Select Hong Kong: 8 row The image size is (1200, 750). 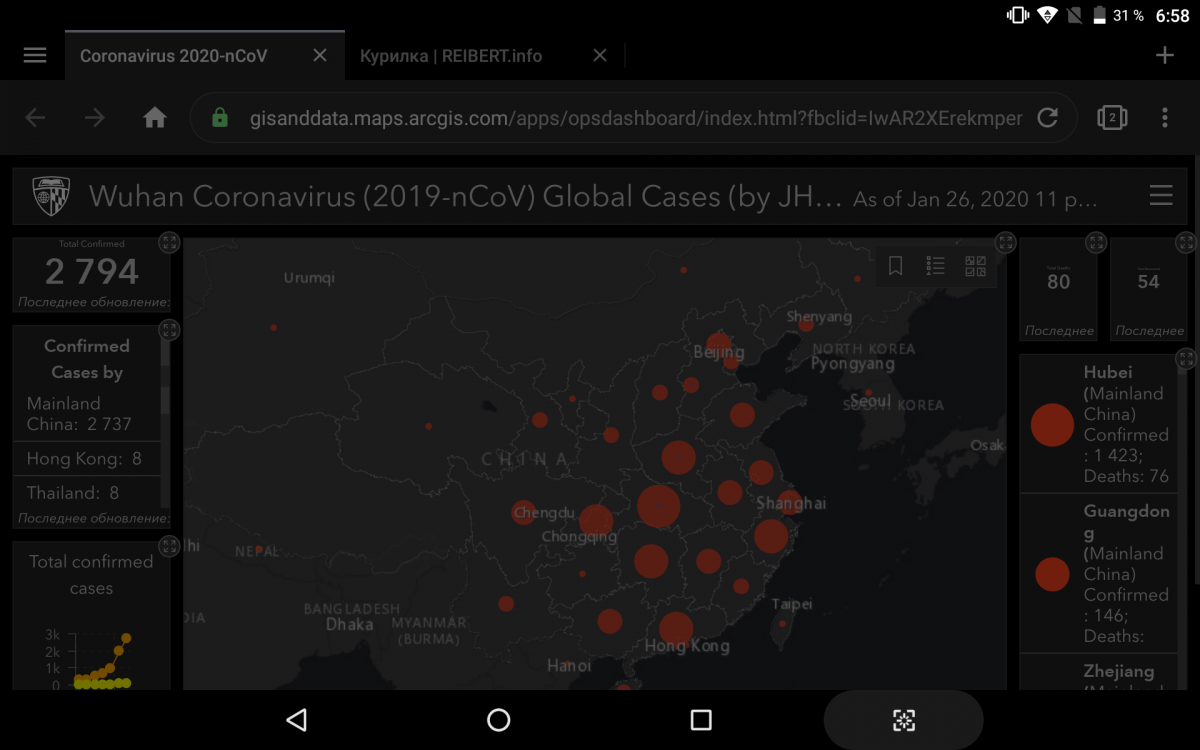click(87, 459)
